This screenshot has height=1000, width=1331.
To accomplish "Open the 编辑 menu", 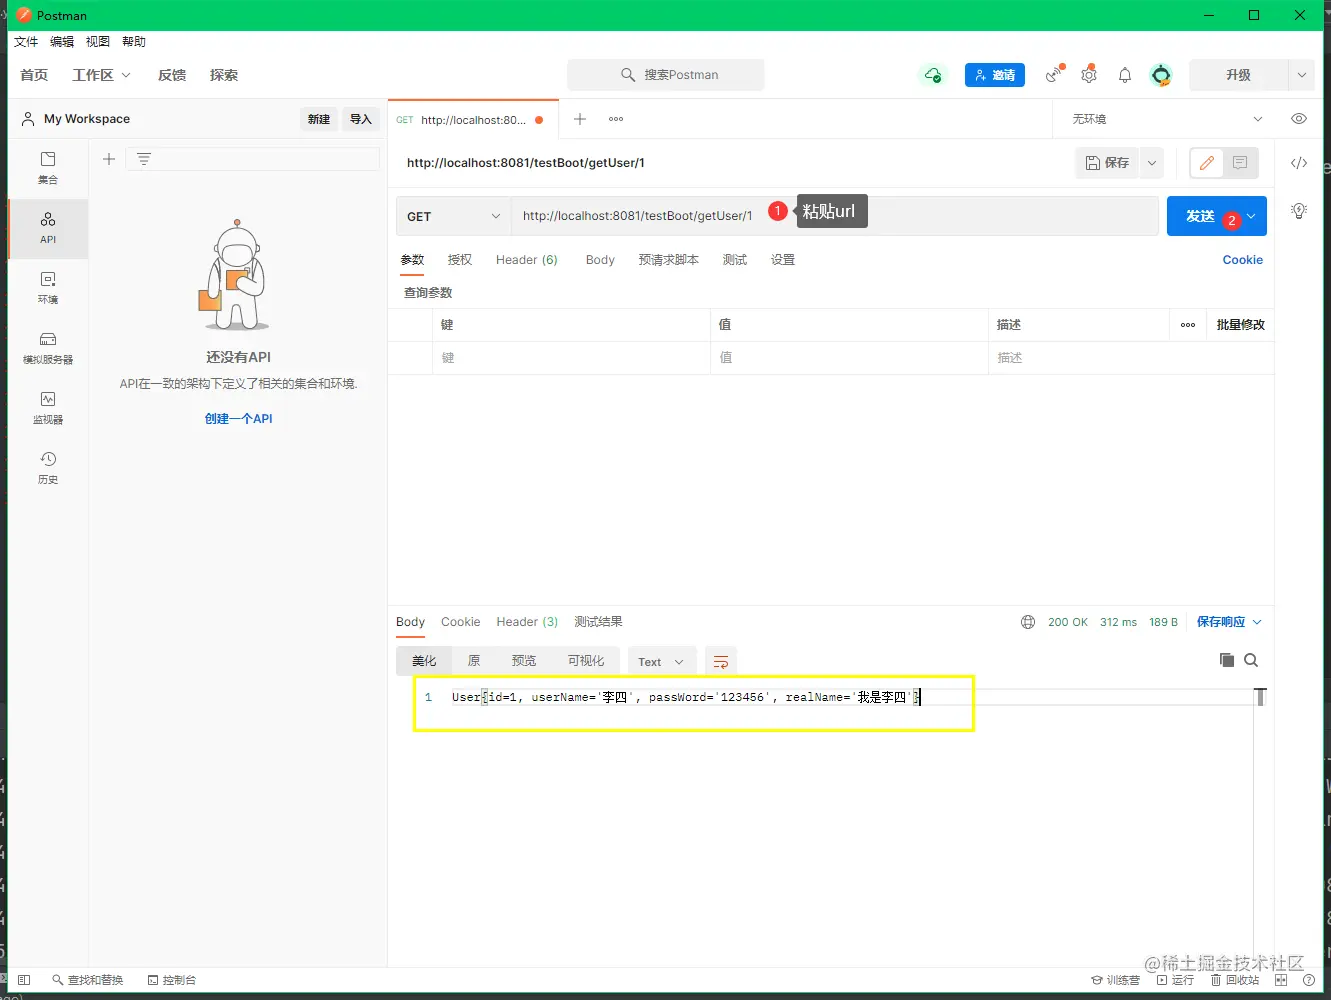I will tap(62, 42).
